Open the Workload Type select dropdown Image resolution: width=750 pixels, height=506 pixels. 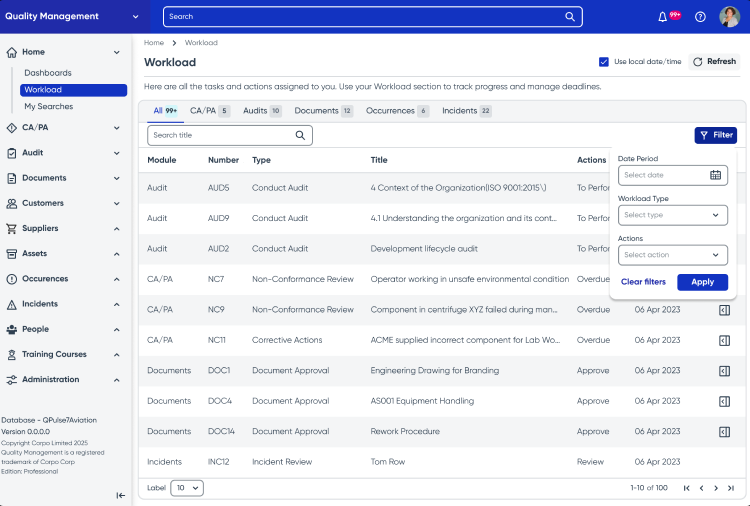(673, 215)
